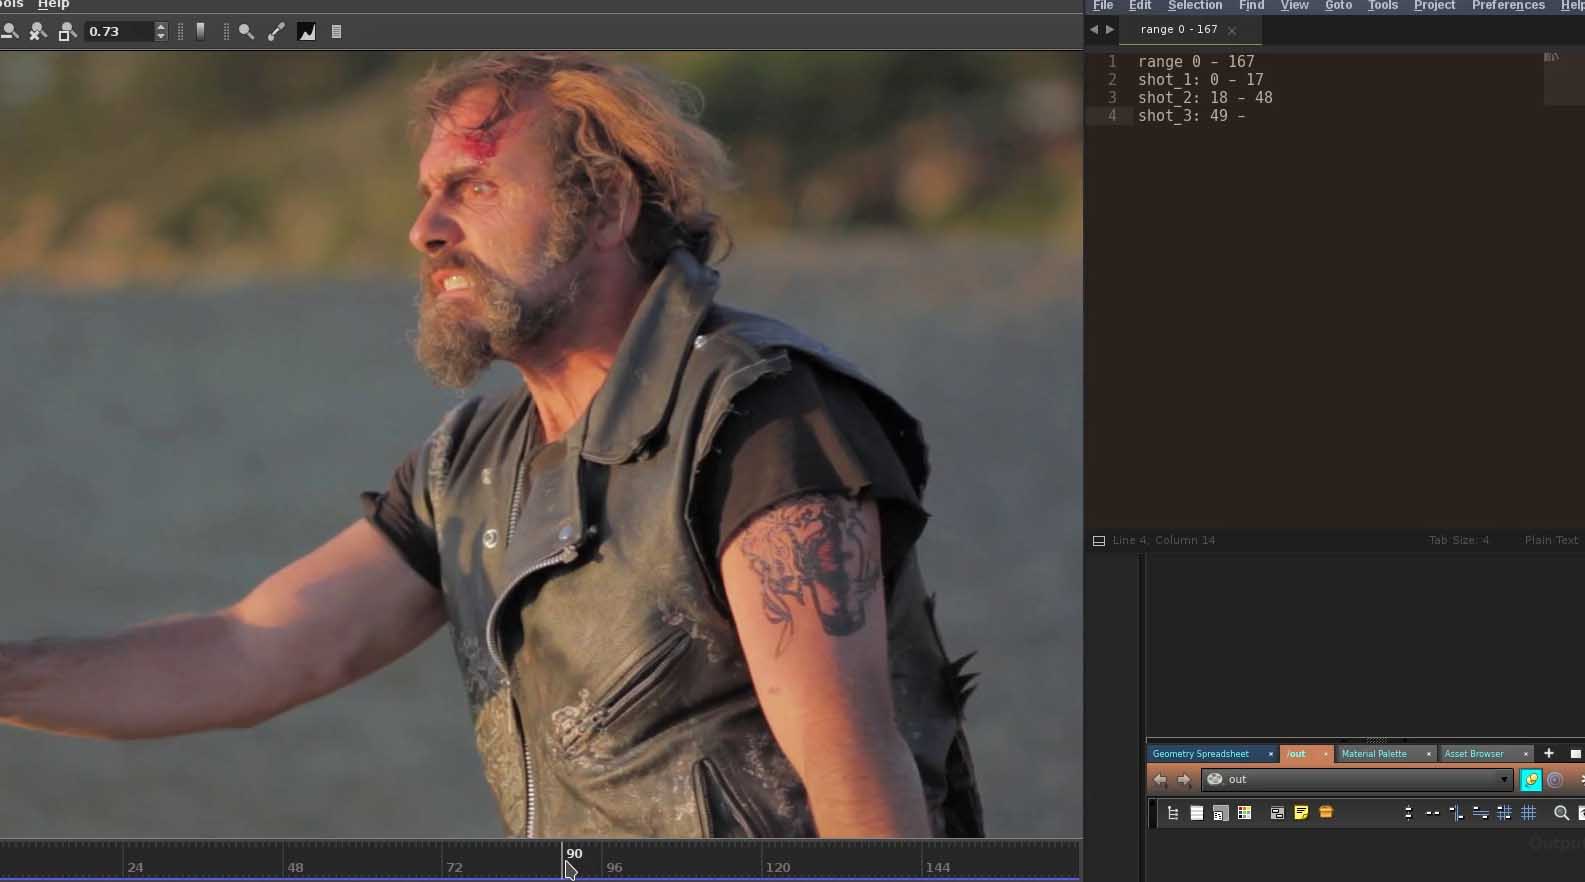Click the orange network box icon
Screen dimensions: 1585x882
pos(1326,813)
